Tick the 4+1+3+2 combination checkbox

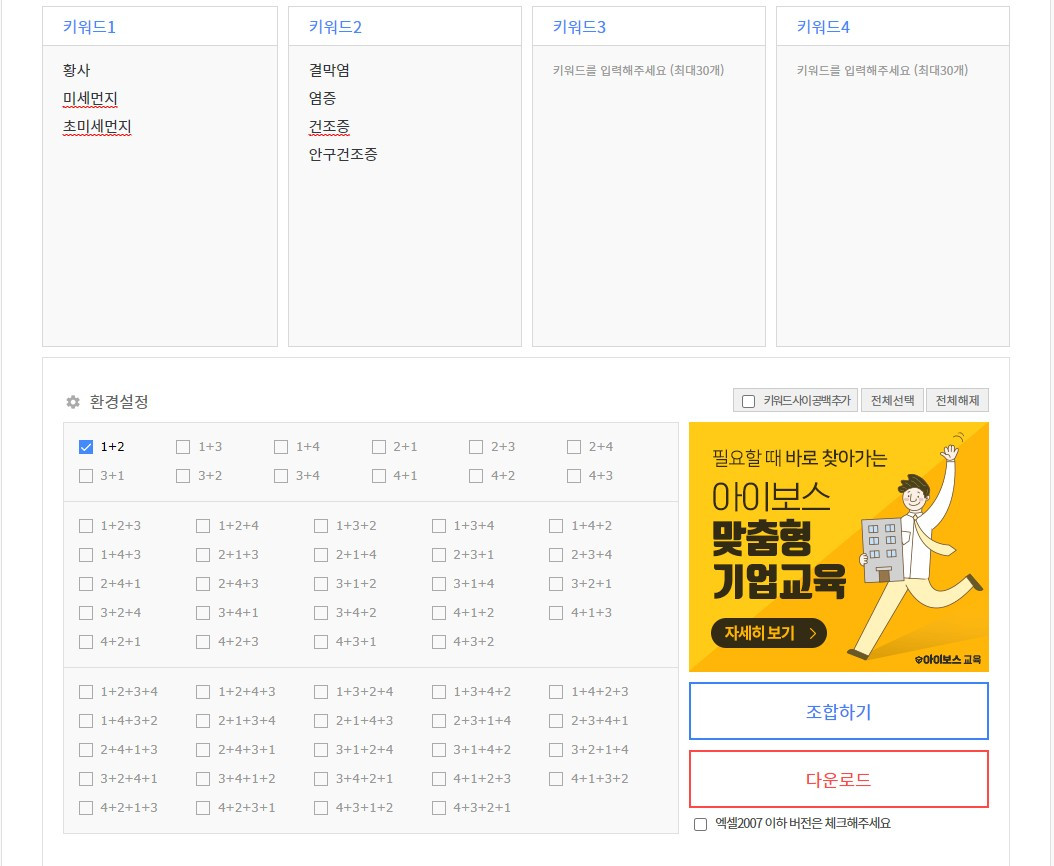pos(556,779)
